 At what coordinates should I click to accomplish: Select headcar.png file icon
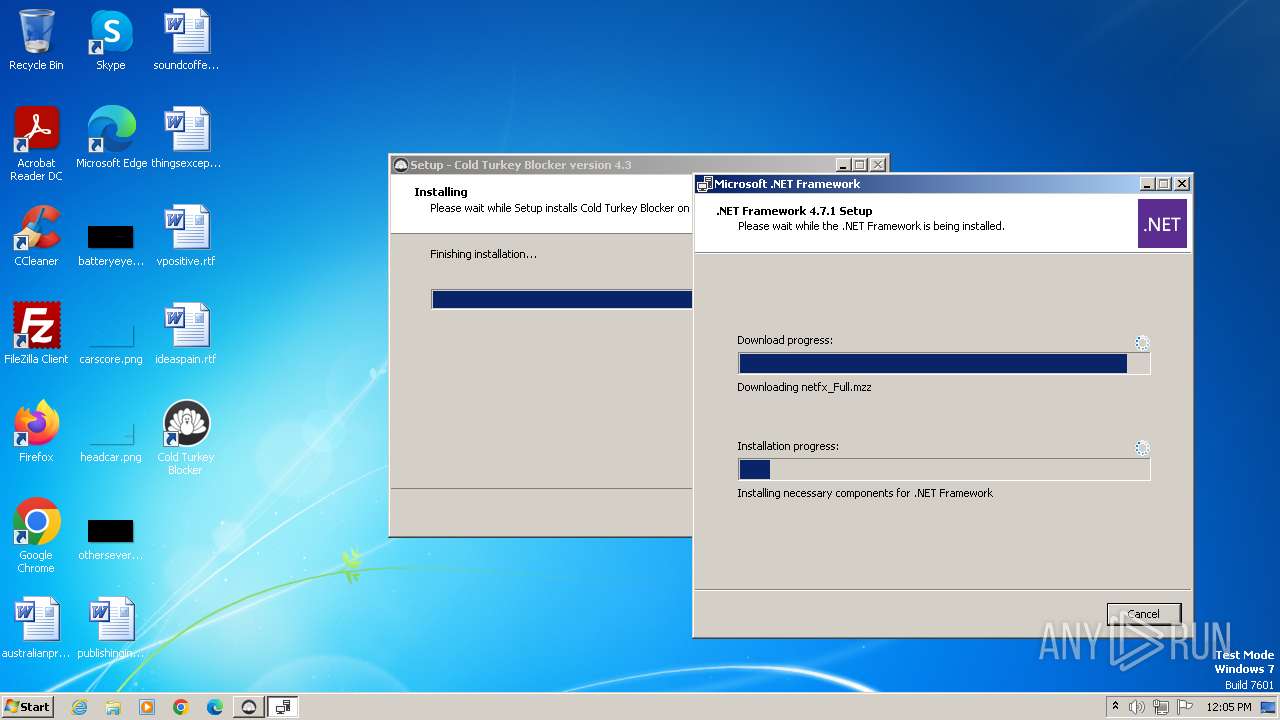(111, 438)
